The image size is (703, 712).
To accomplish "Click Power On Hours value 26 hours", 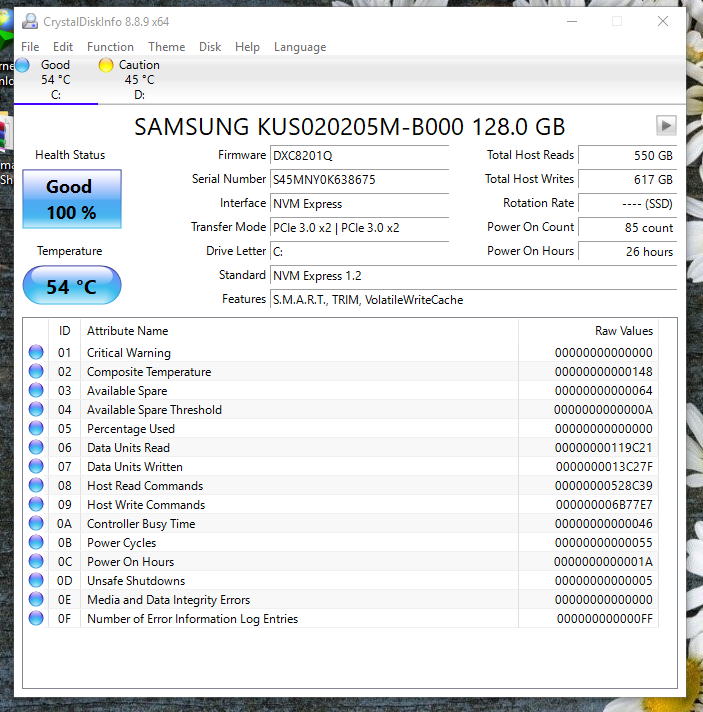I will (628, 252).
